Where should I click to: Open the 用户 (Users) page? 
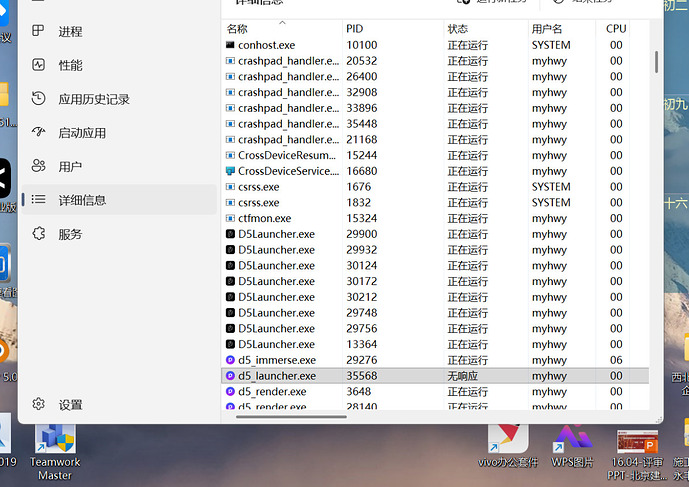(119, 167)
